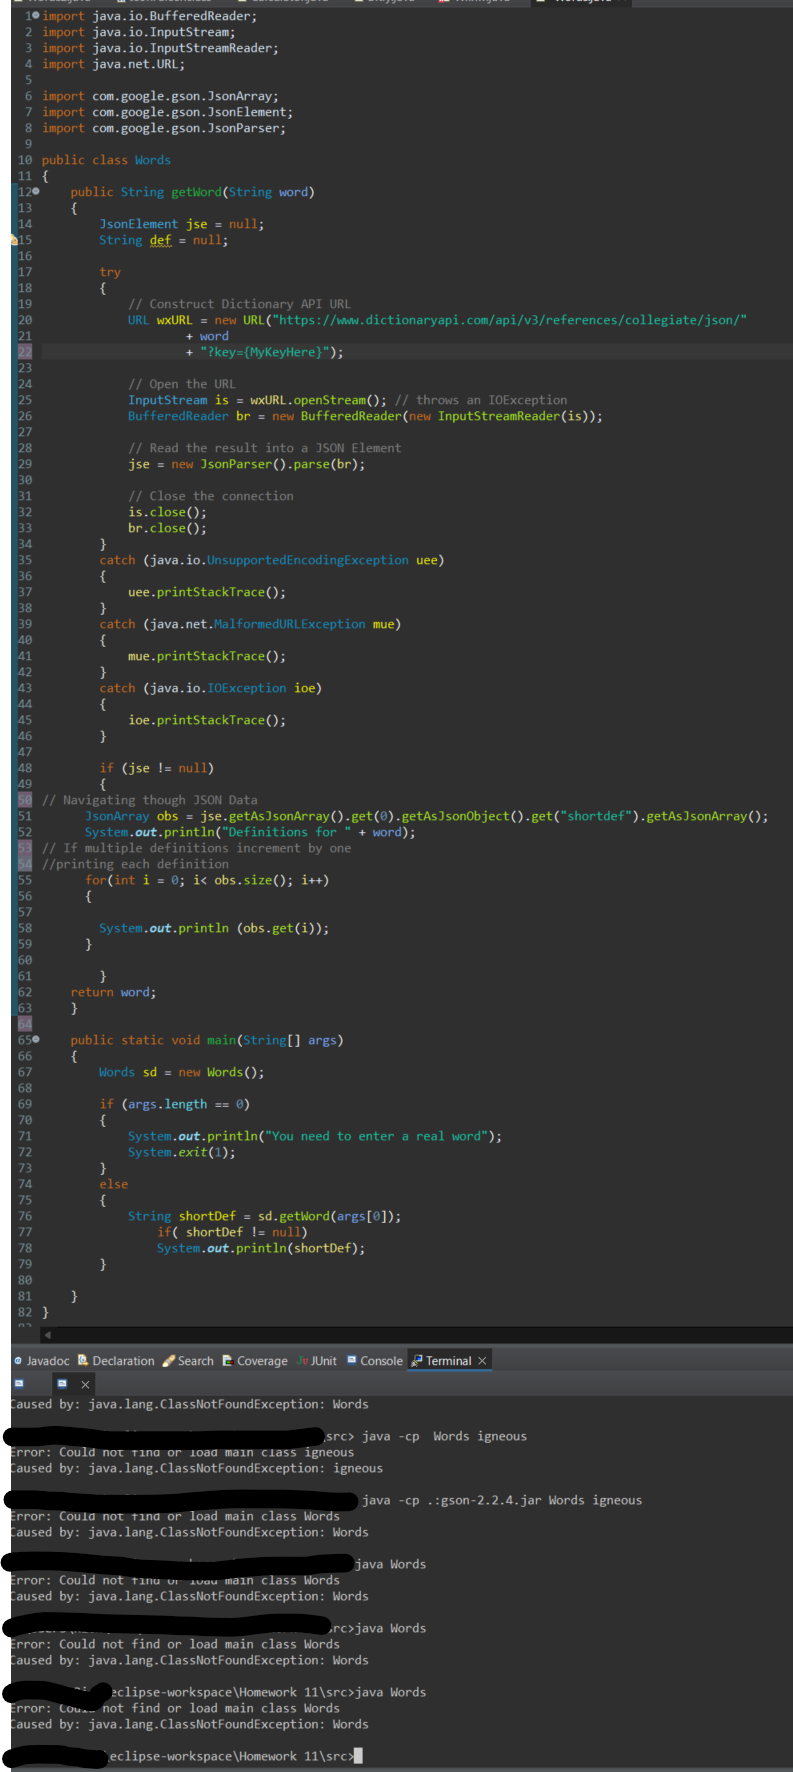Click the scroll-left arrow of editor scrollbar
This screenshot has width=793, height=1772.
(x=47, y=1335)
